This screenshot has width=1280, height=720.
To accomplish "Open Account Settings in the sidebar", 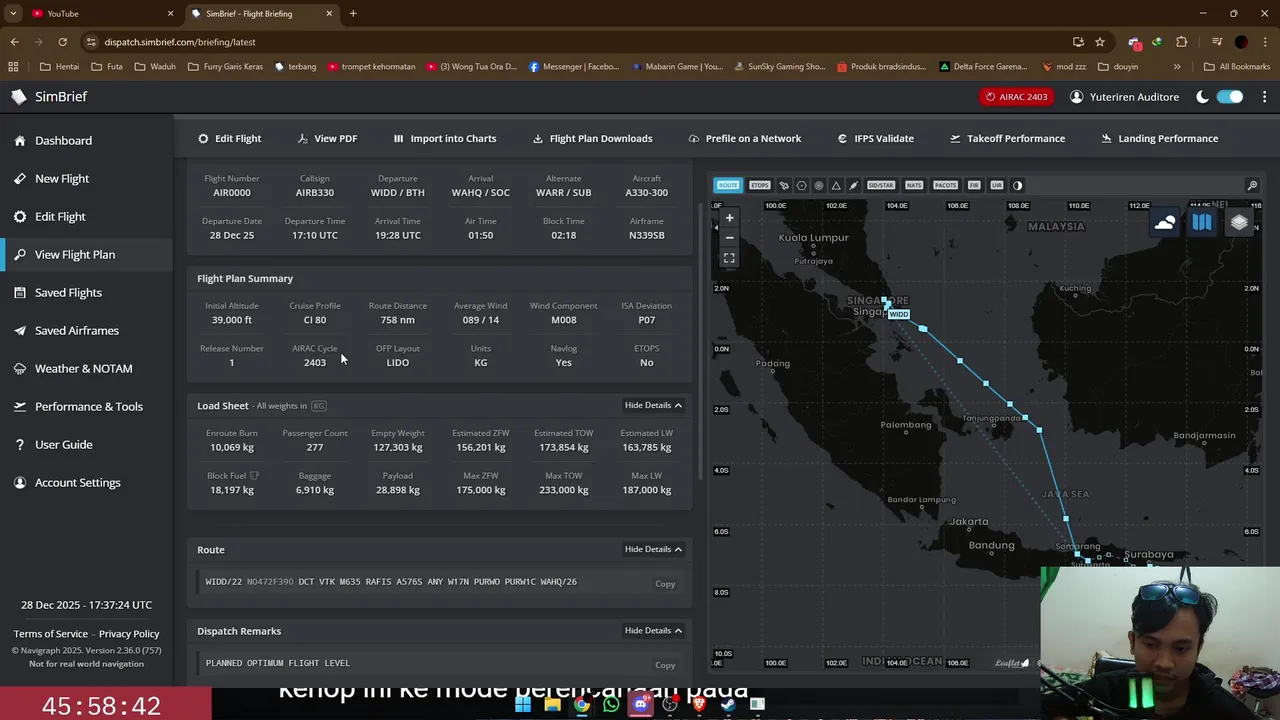I will pos(77,482).
